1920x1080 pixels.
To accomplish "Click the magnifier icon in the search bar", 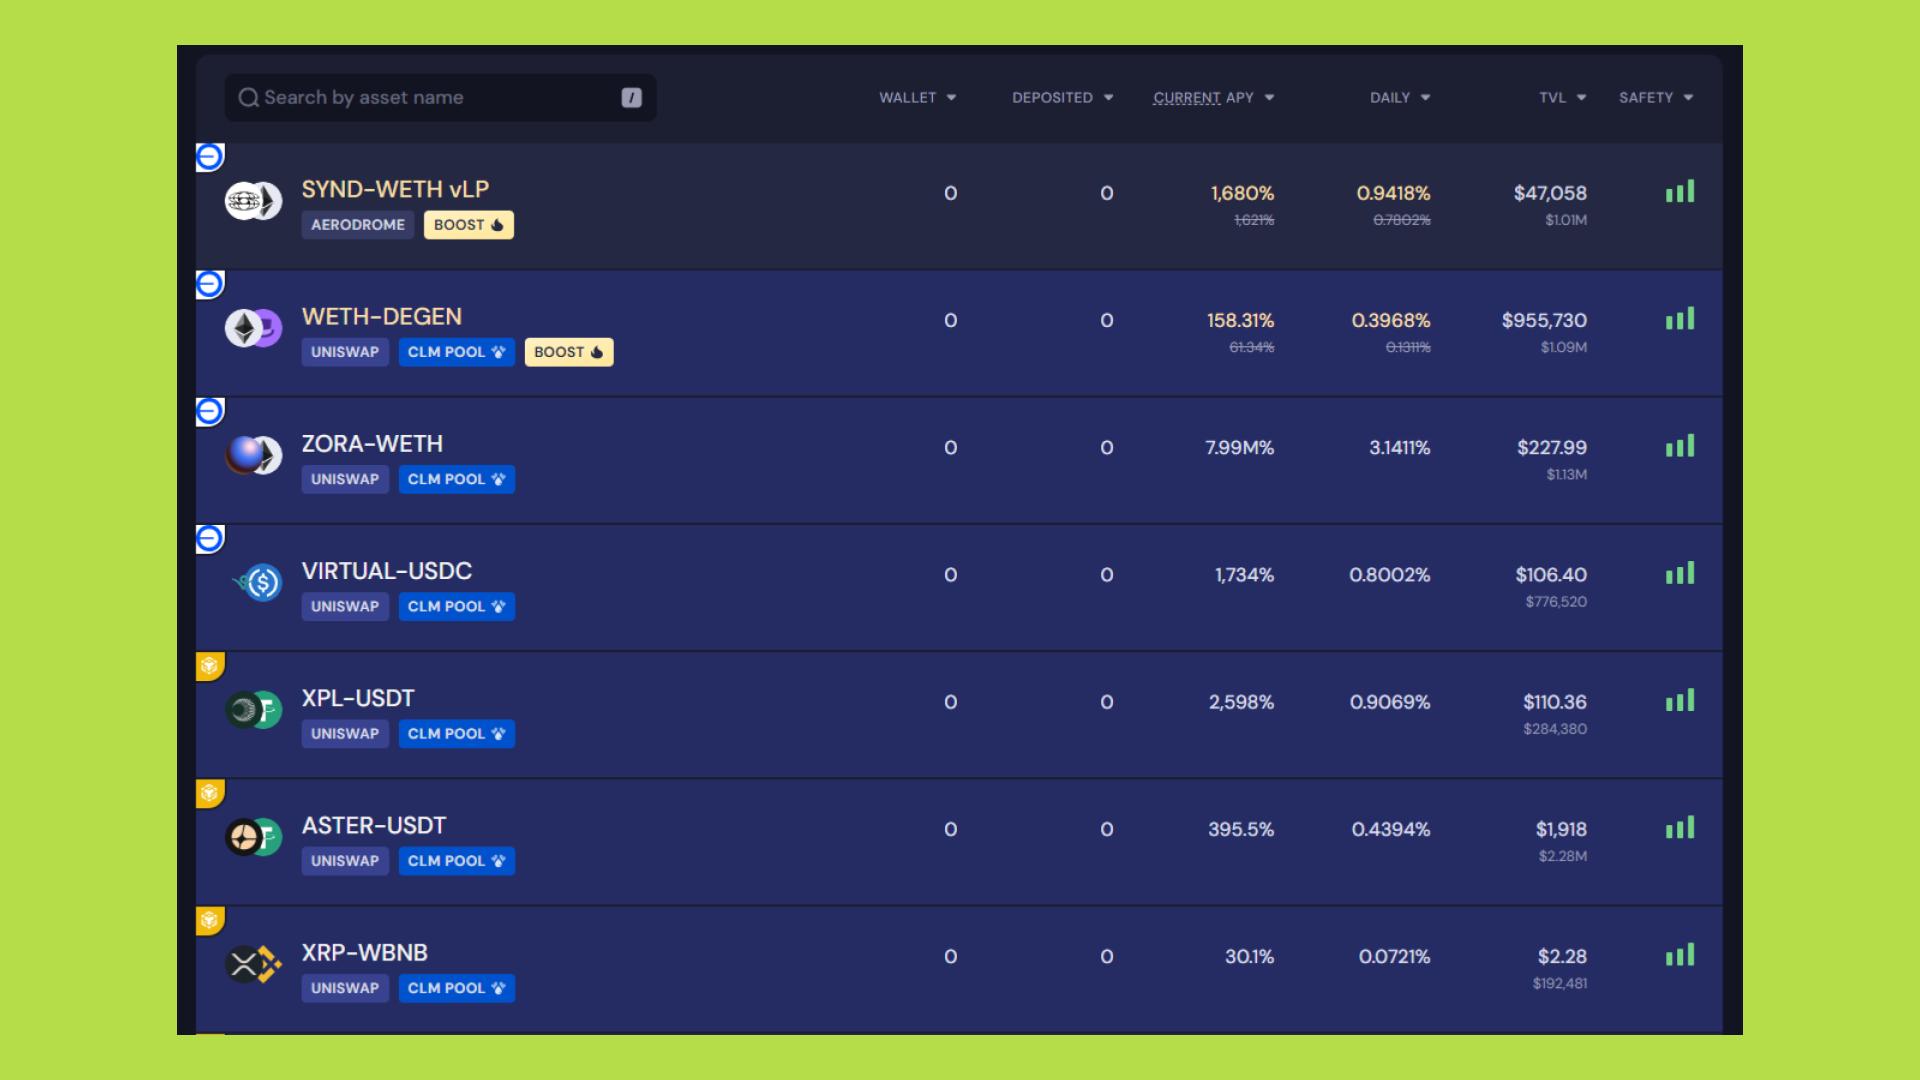I will click(x=248, y=98).
